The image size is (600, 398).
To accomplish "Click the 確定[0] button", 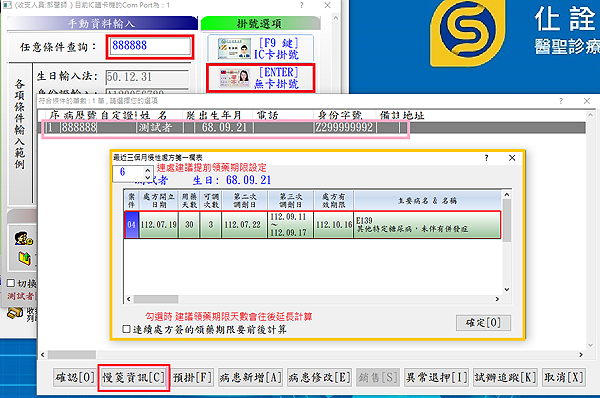I will [x=483, y=323].
